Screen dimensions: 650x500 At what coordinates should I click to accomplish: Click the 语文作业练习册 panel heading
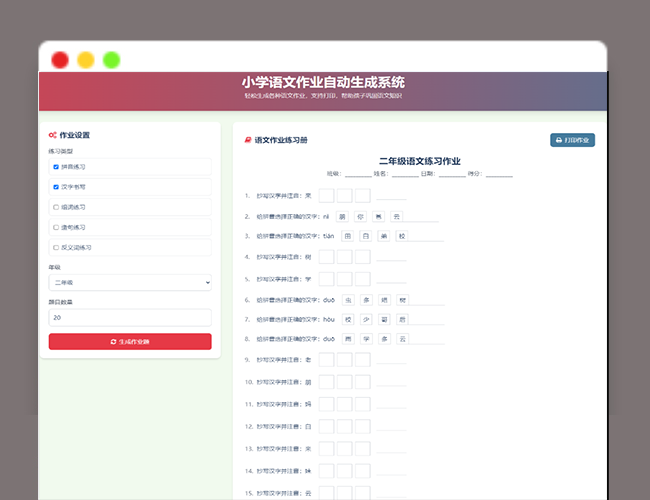281,140
